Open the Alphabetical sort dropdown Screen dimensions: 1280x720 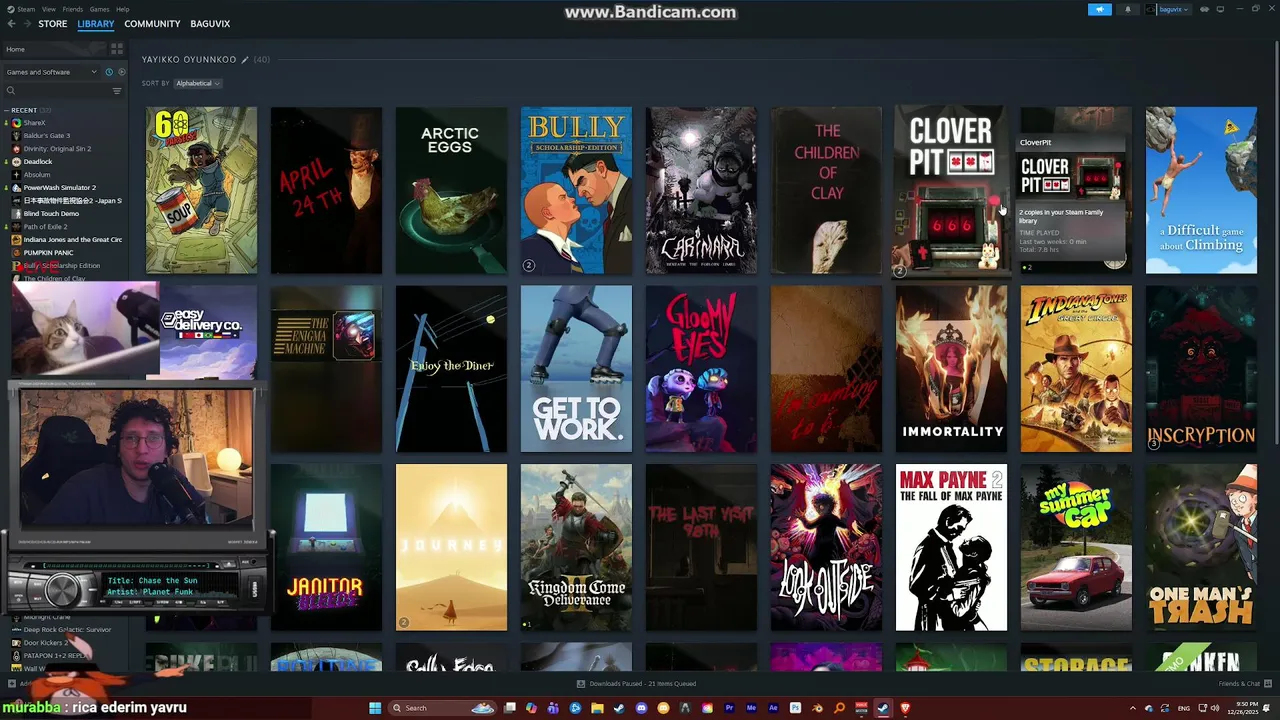pyautogui.click(x=197, y=83)
